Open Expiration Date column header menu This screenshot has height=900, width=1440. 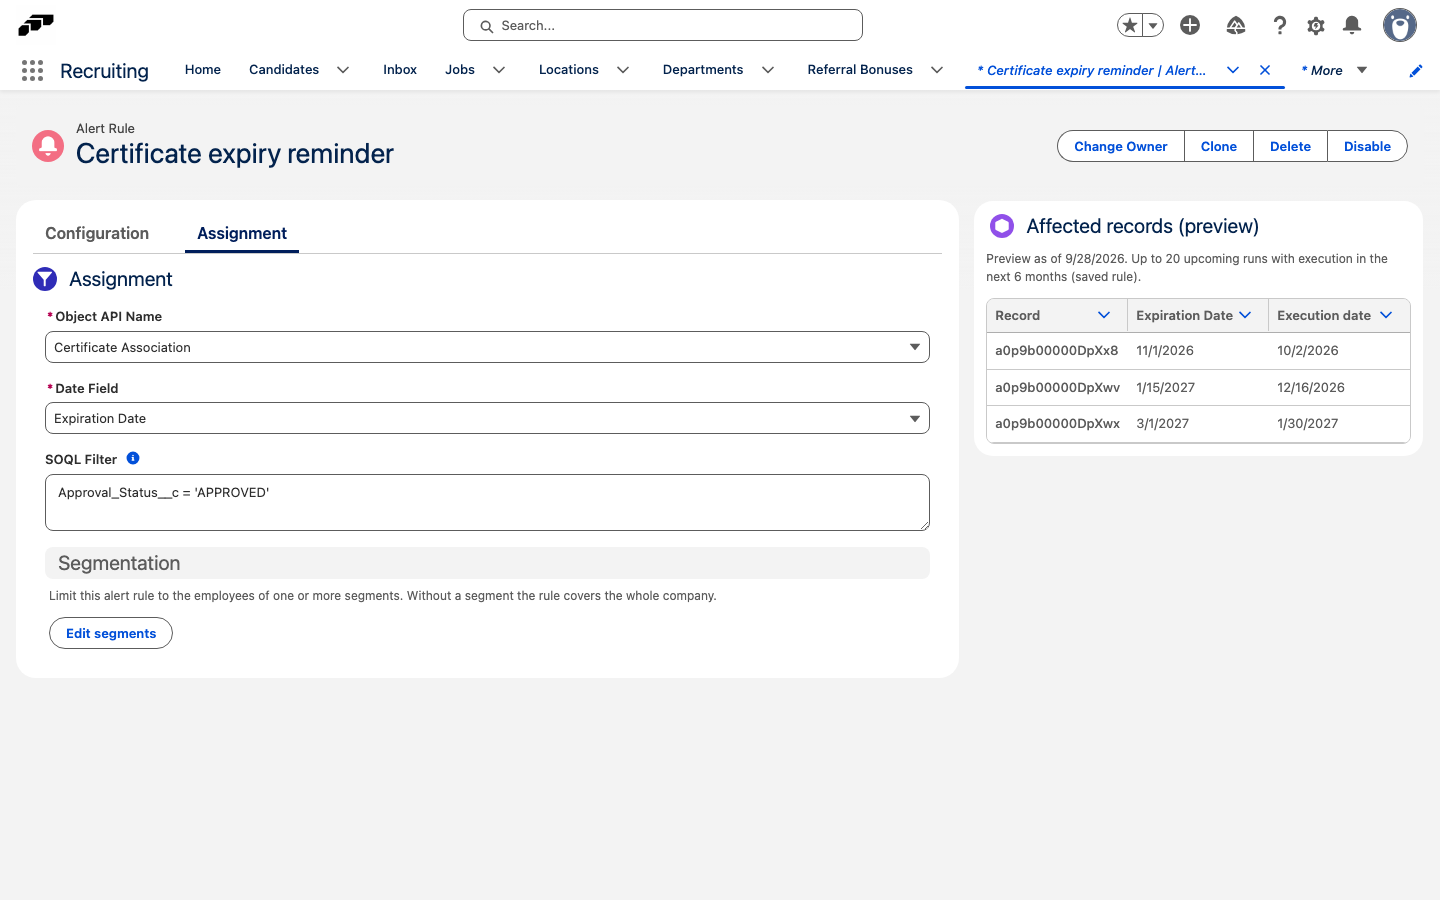1245,315
